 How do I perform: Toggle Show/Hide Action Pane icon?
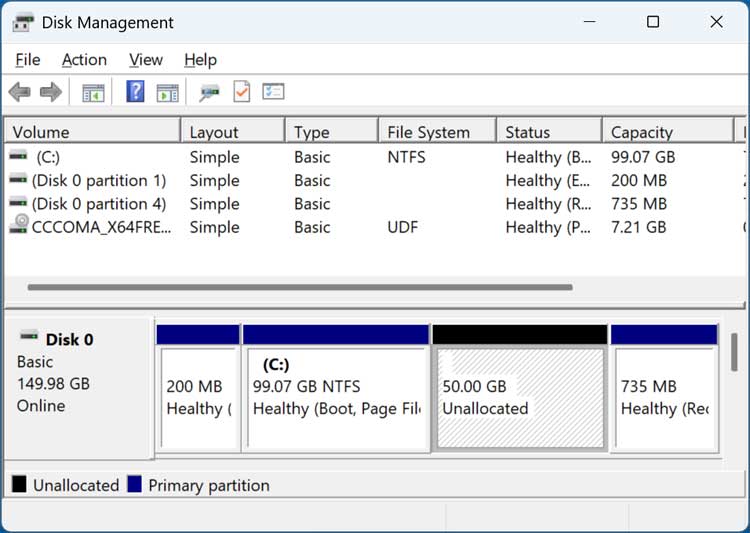tap(167, 92)
